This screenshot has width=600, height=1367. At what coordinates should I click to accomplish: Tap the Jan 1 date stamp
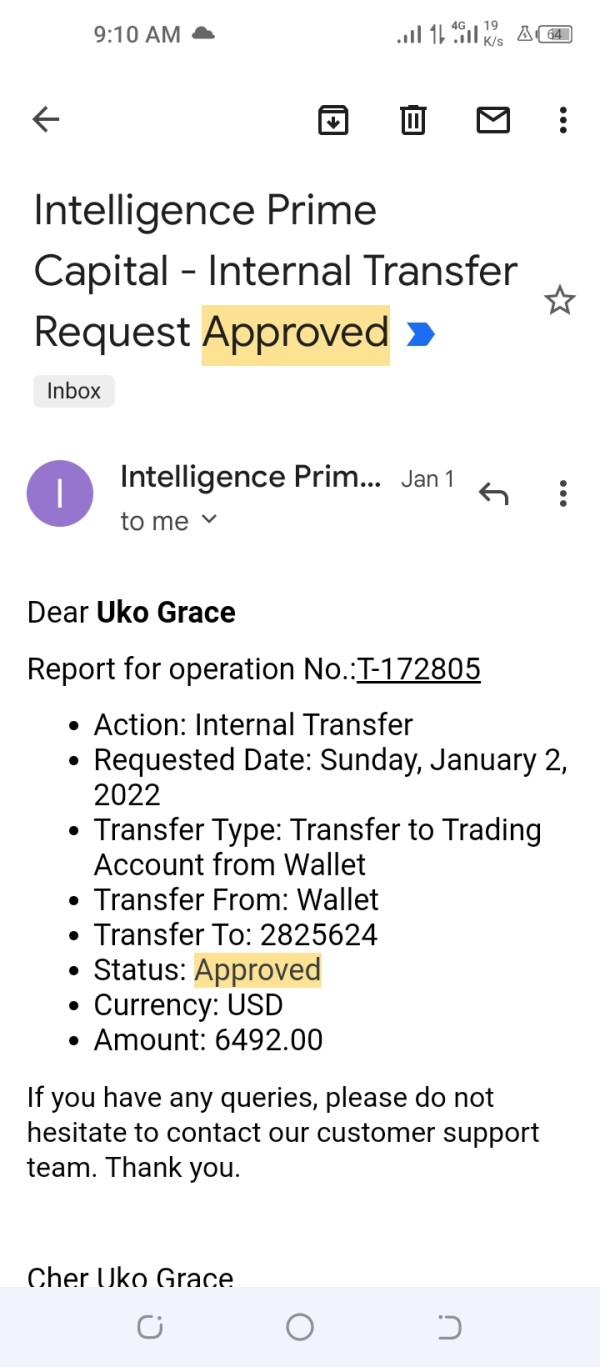(427, 479)
